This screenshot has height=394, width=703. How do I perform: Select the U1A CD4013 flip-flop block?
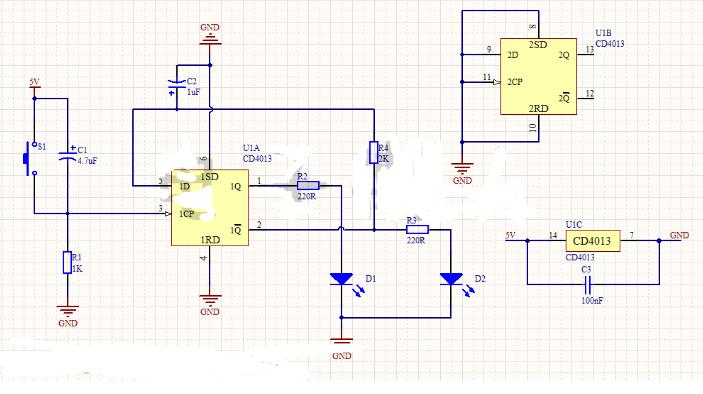pos(210,208)
